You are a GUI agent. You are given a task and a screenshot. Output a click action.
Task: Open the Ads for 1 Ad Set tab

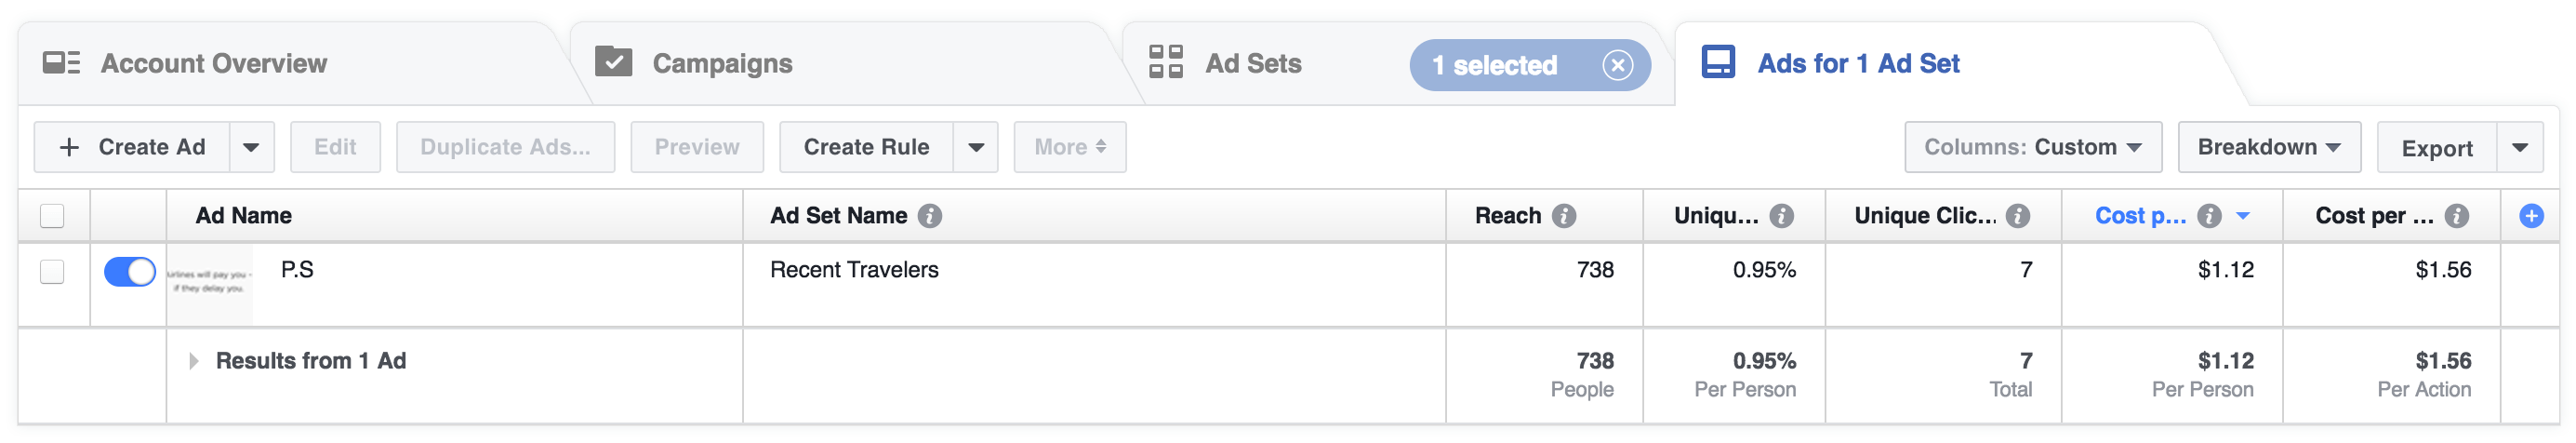tap(1859, 64)
